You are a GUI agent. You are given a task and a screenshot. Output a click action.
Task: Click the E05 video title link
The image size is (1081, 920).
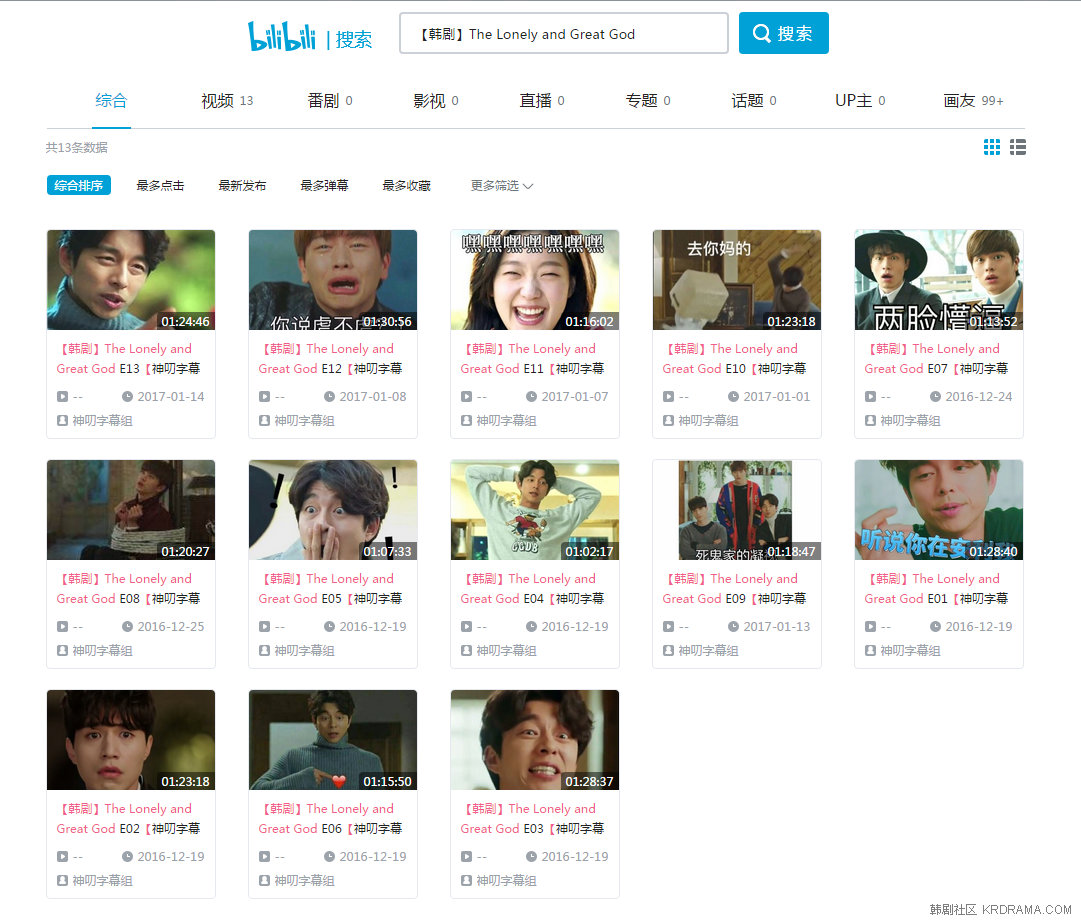(x=330, y=588)
